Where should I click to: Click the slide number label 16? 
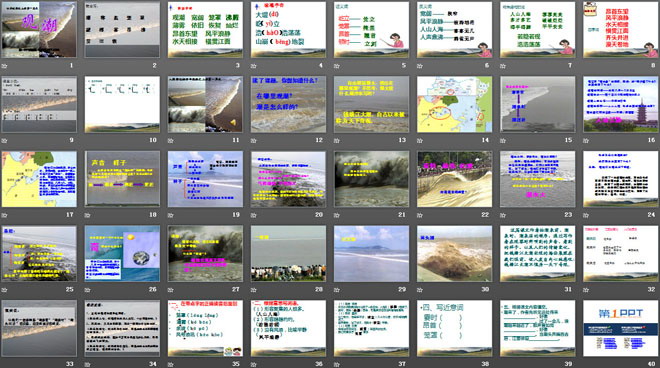652,140
